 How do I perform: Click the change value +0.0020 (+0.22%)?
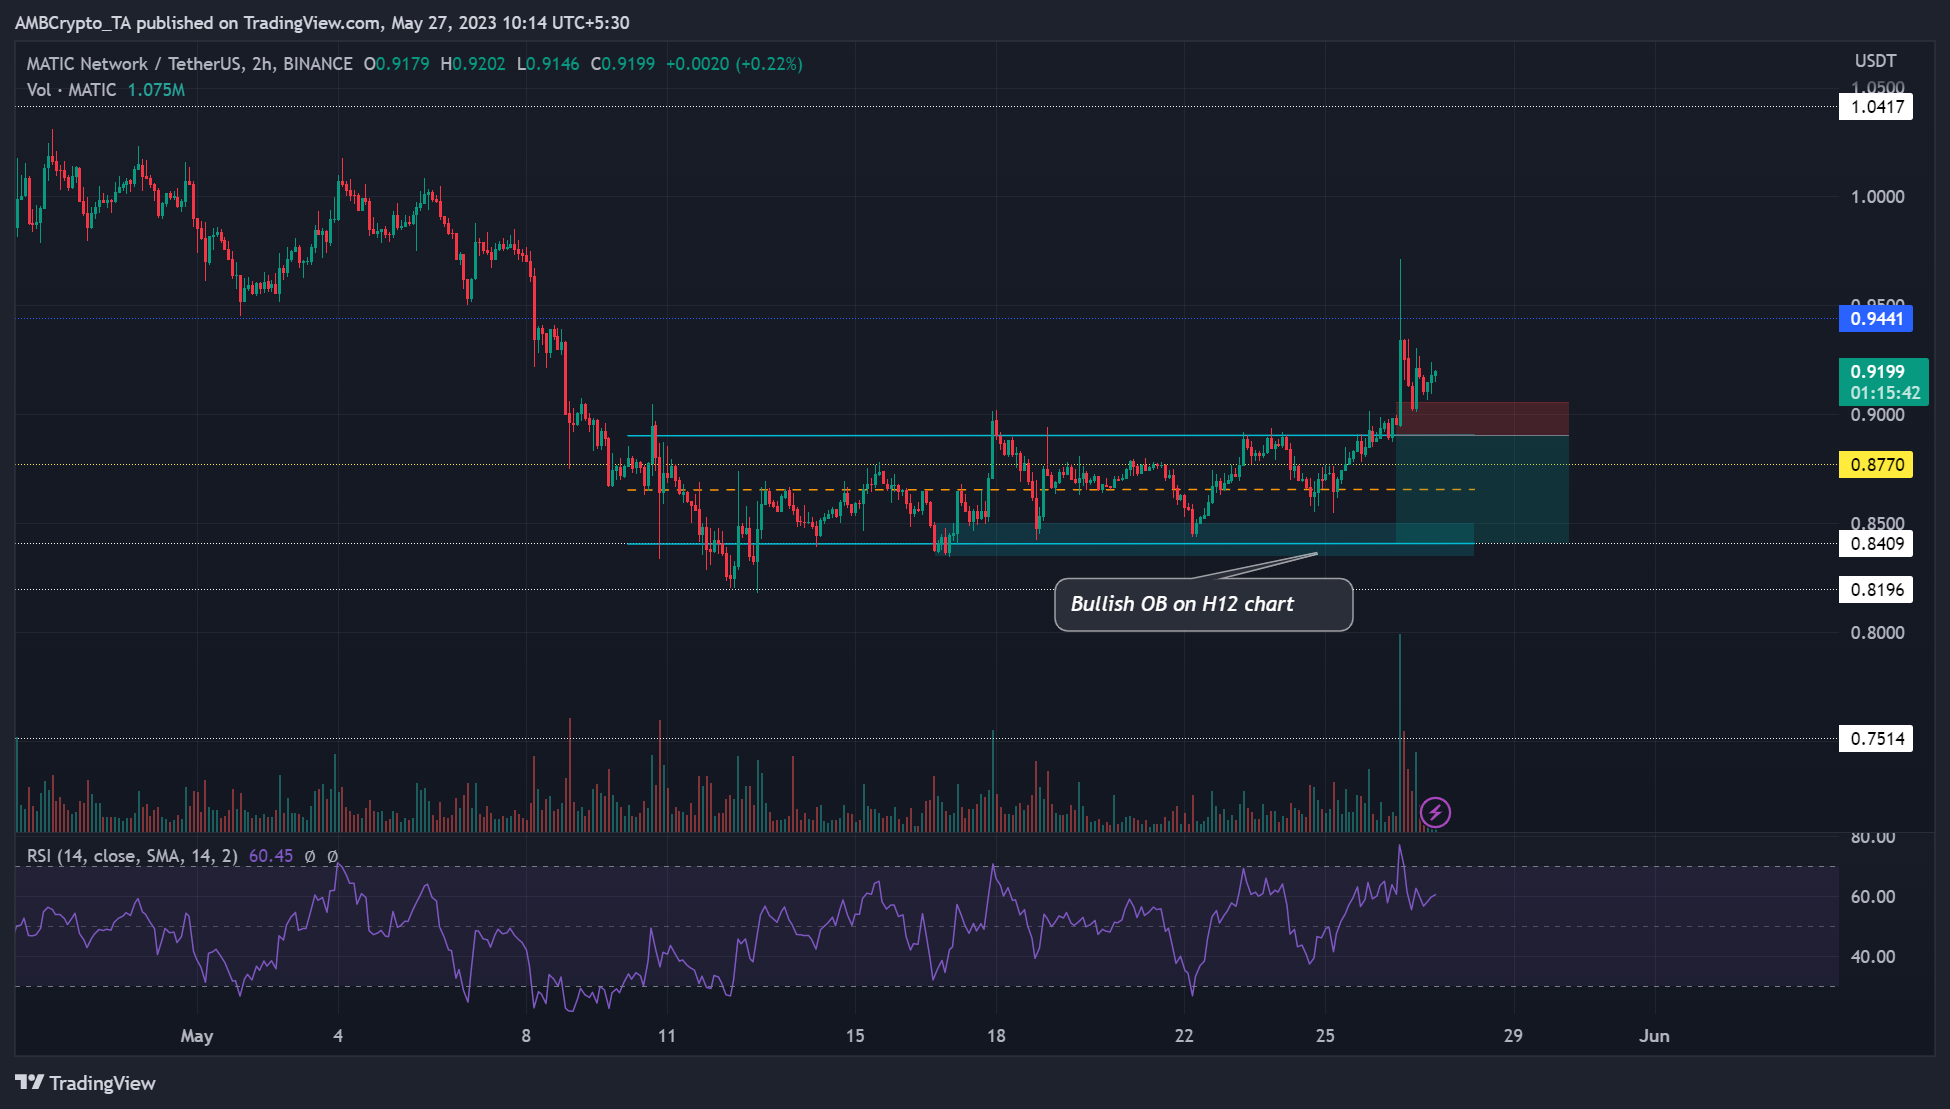click(734, 64)
